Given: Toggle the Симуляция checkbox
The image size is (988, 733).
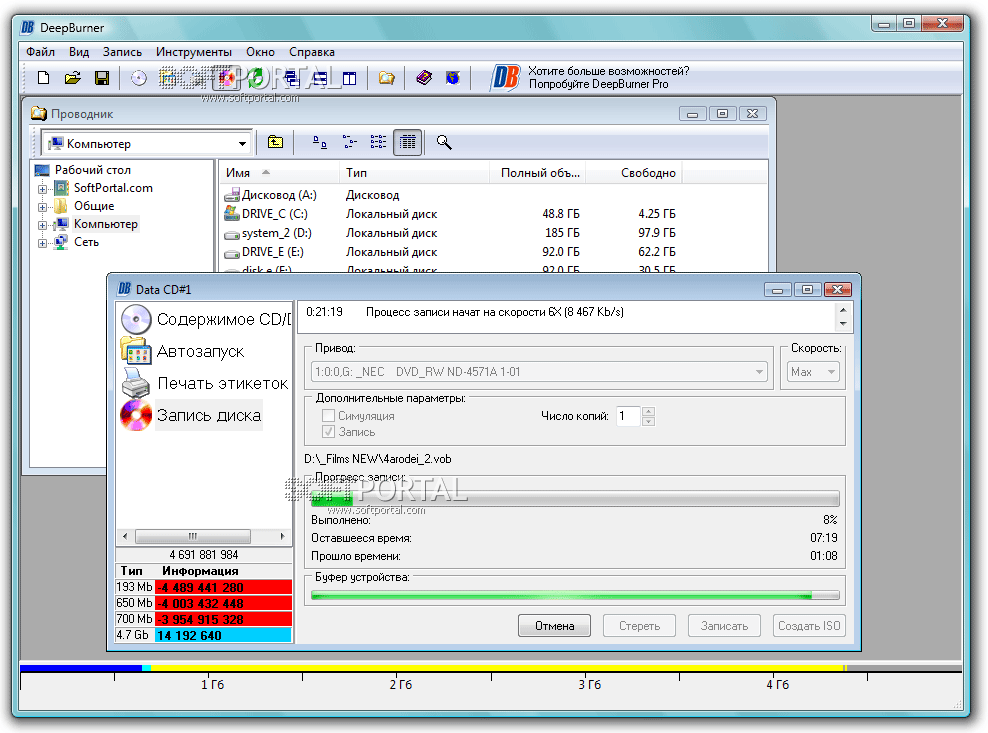Looking at the screenshot, I should (328, 415).
